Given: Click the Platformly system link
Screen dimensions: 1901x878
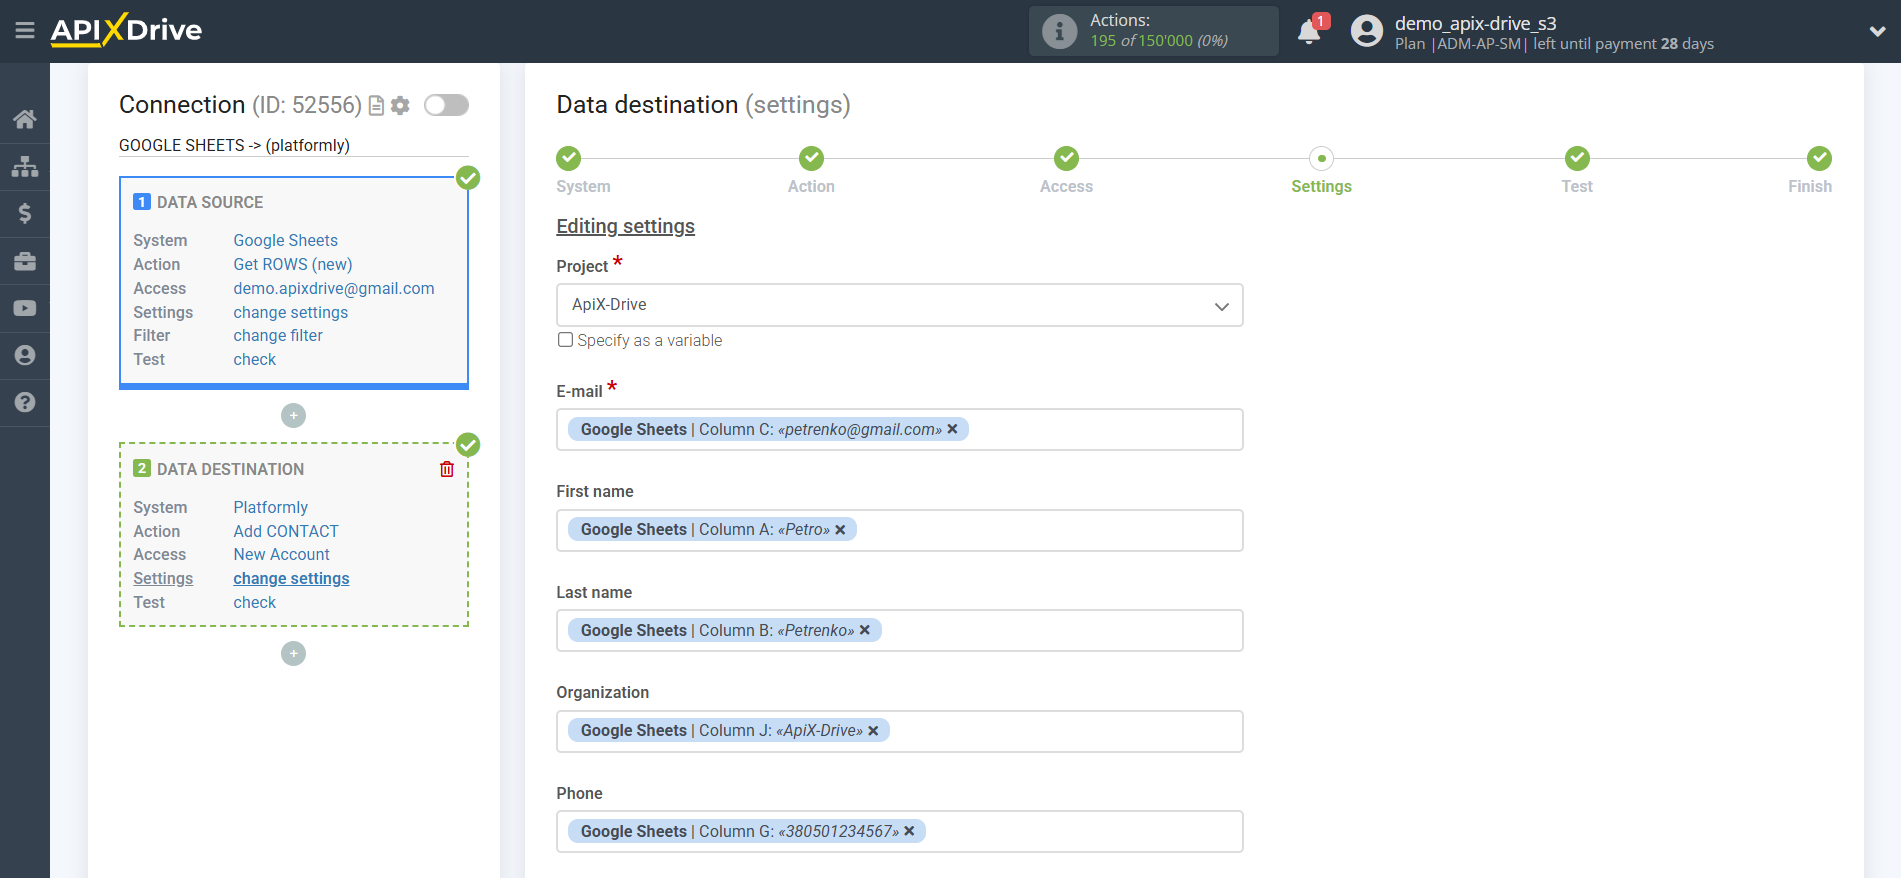Looking at the screenshot, I should 271,507.
